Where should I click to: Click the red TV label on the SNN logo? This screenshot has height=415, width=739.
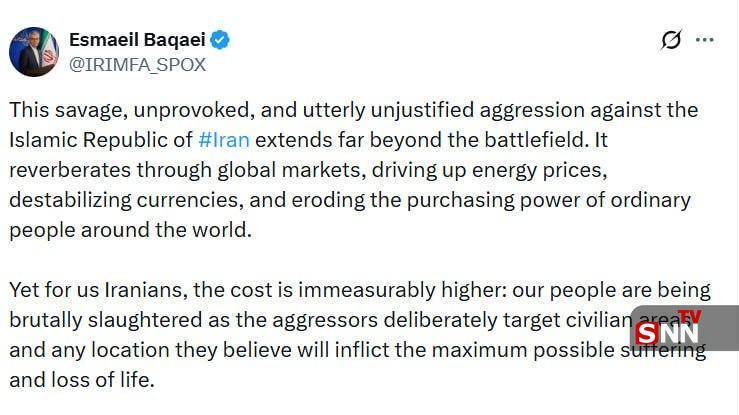tap(690, 317)
